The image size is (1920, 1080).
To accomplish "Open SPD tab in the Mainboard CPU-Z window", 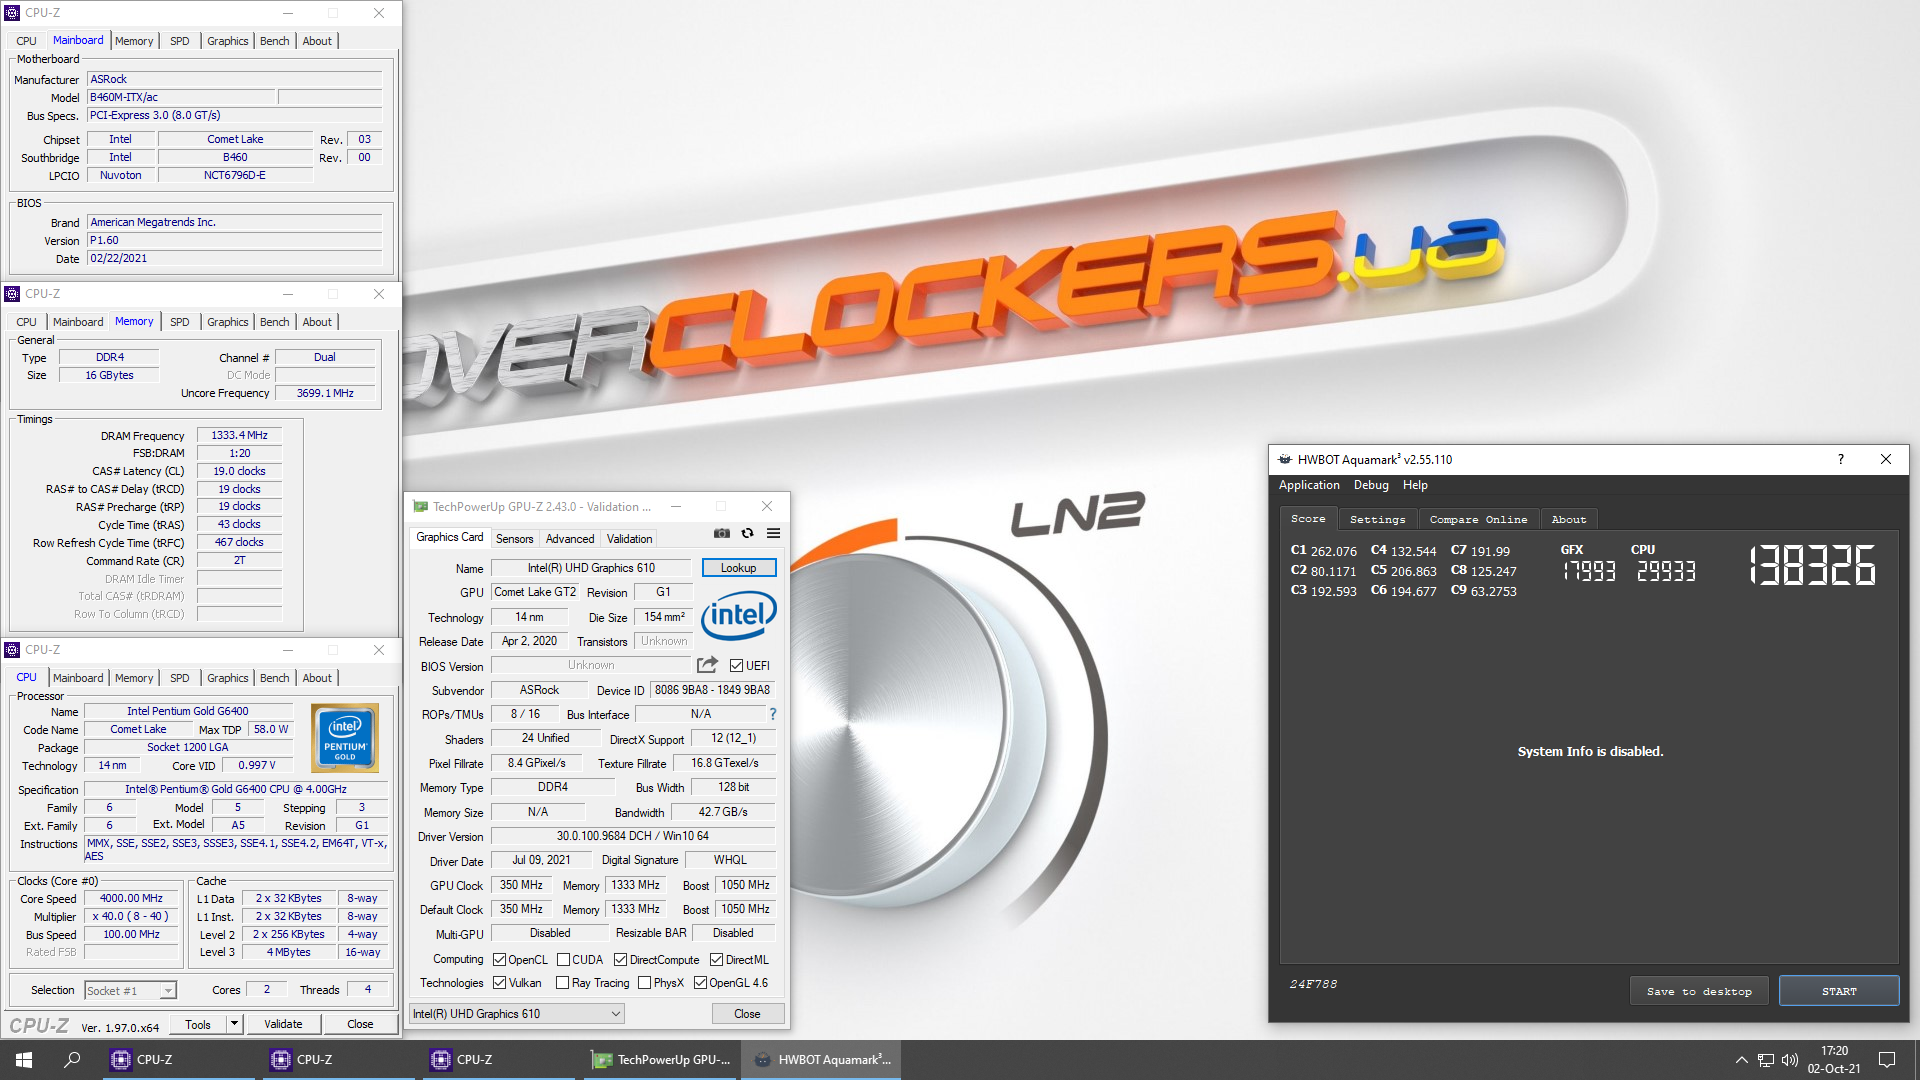I will (x=180, y=41).
